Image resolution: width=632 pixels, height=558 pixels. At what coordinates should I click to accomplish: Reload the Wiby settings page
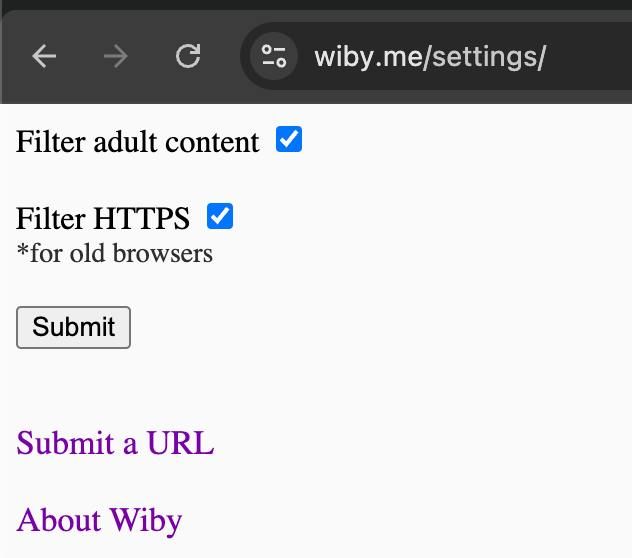[188, 56]
